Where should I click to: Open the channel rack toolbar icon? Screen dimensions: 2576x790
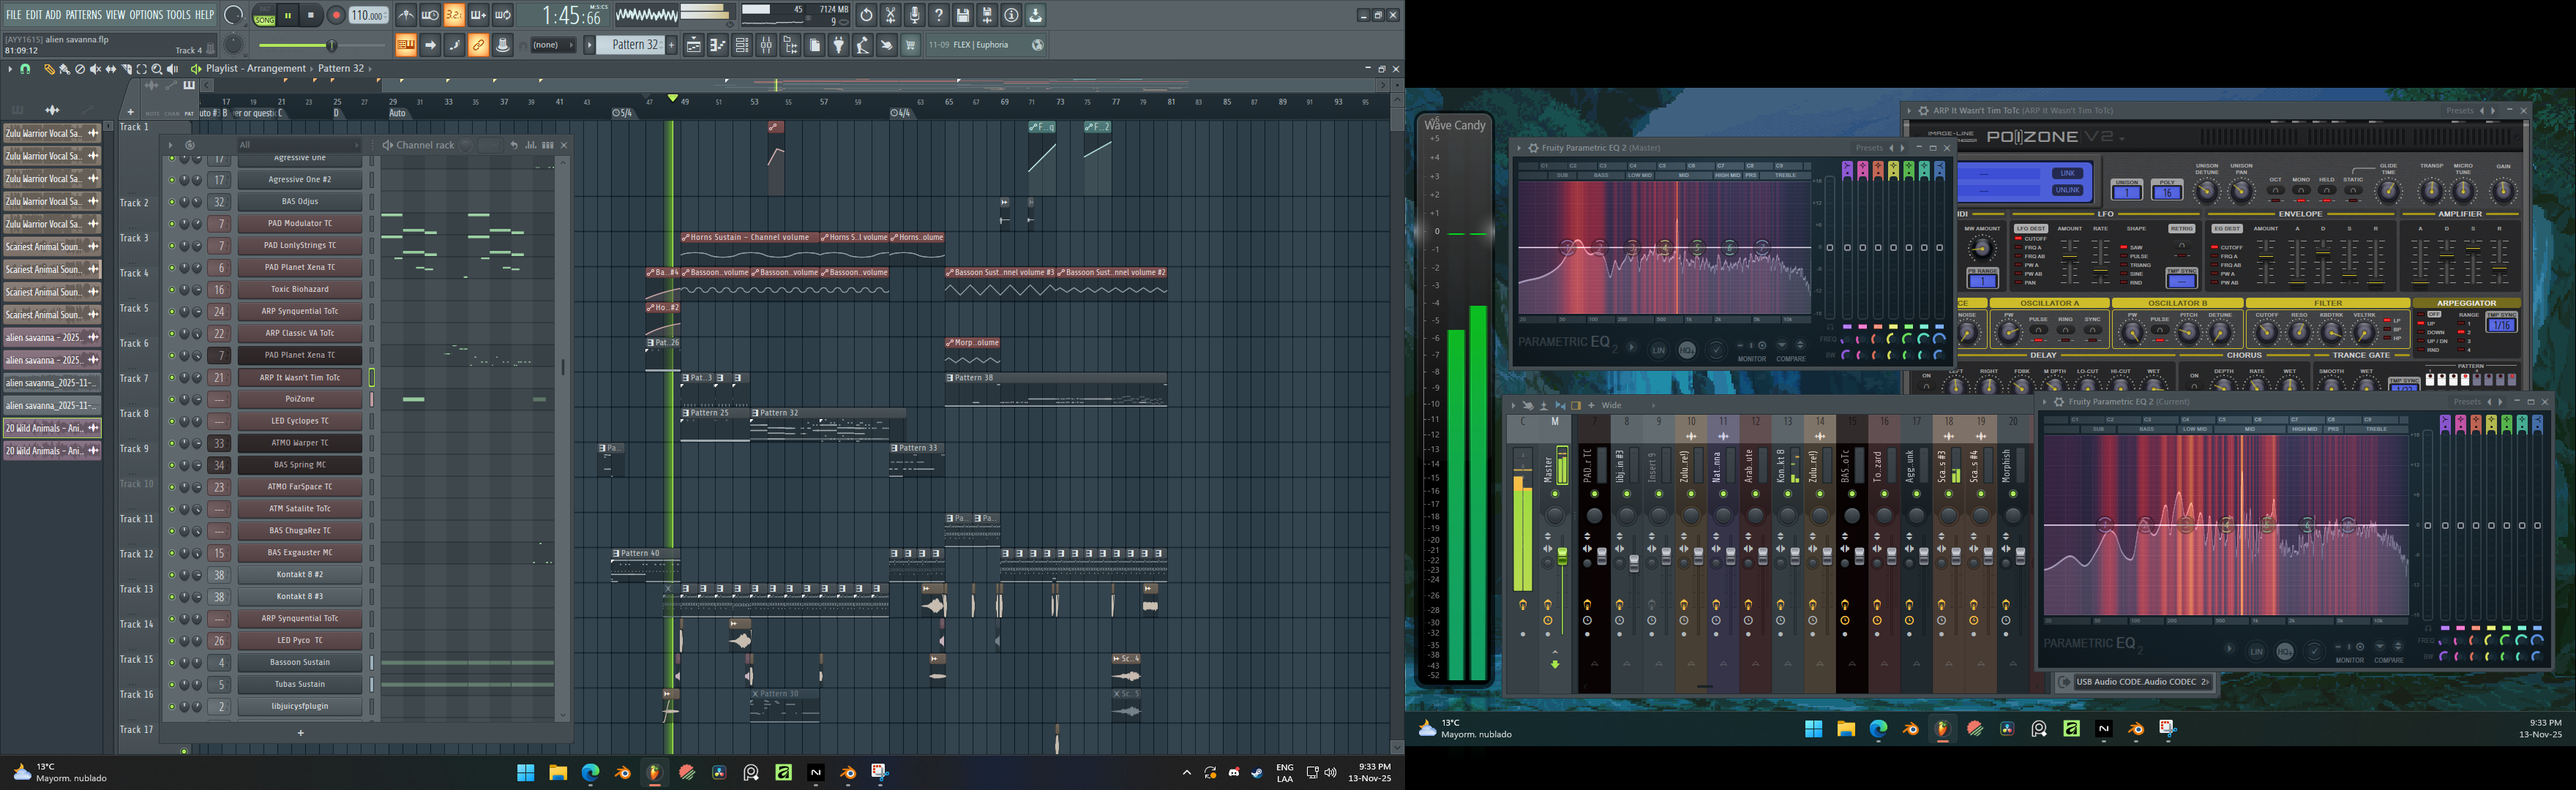point(742,45)
